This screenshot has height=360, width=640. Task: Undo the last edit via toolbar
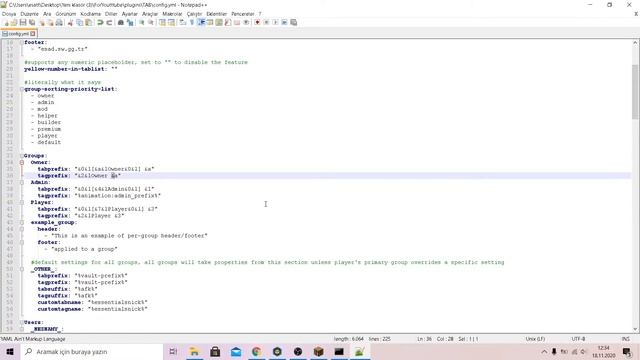(x=100, y=22)
